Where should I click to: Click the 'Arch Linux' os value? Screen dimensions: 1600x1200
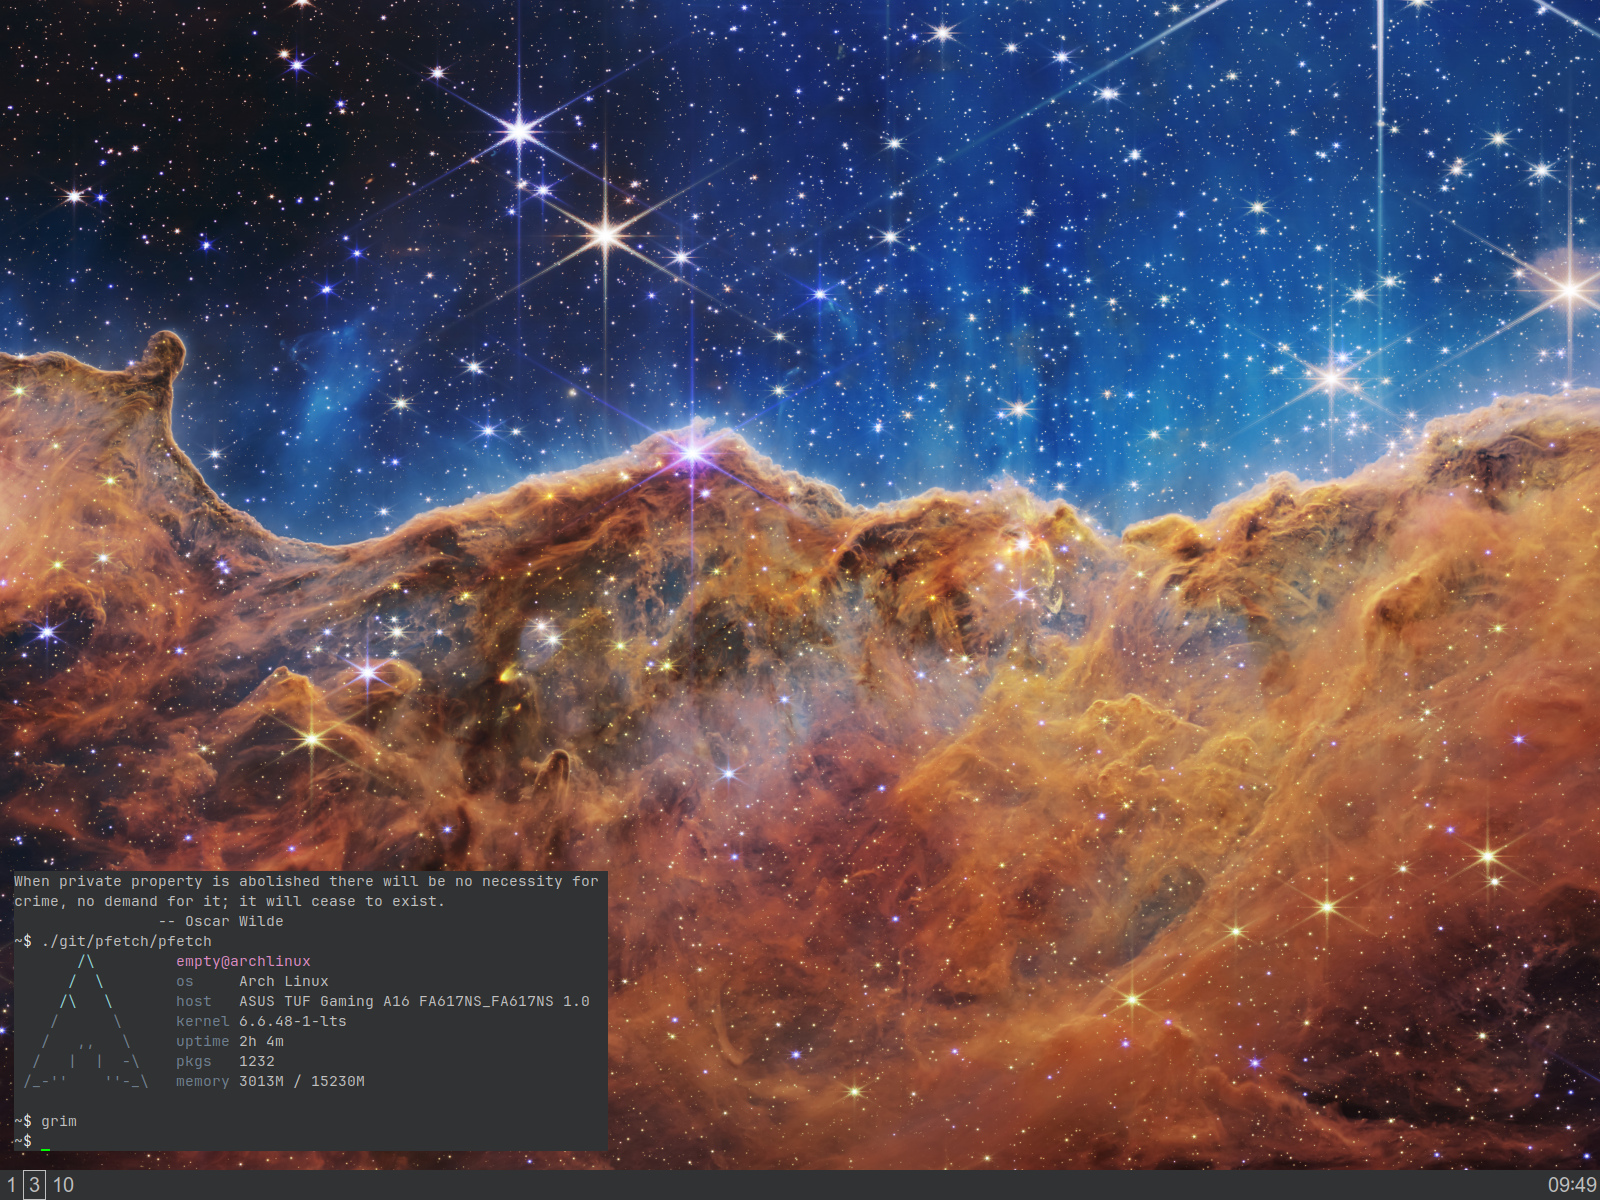click(x=284, y=982)
